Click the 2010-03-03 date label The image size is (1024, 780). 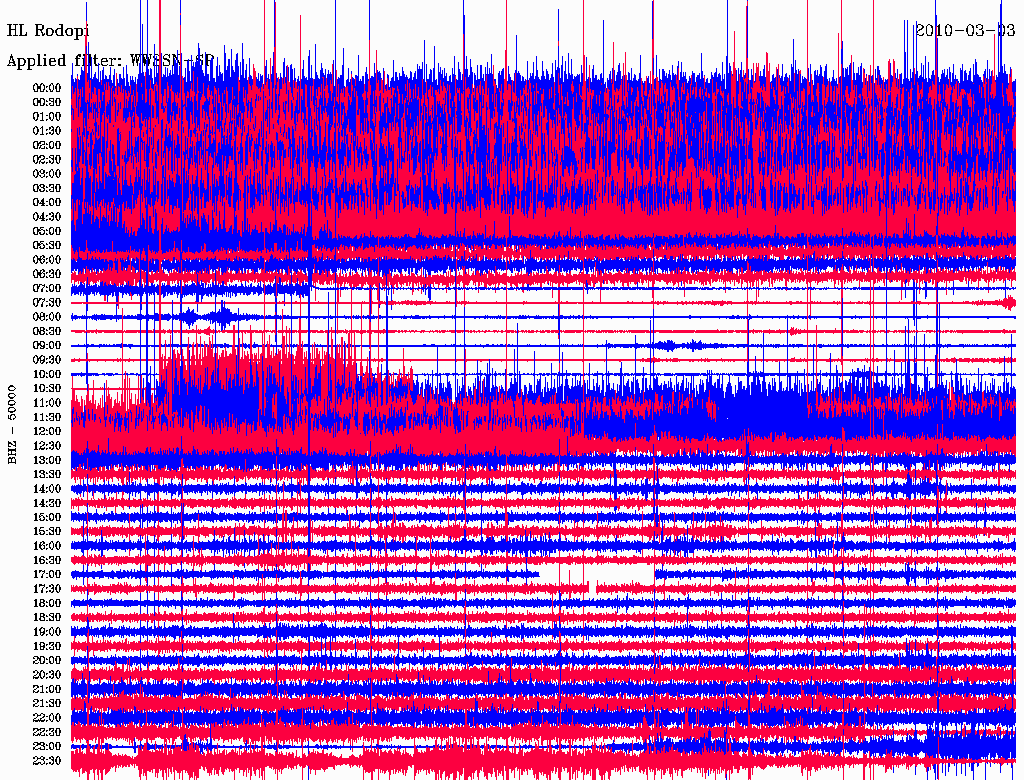tap(965, 30)
